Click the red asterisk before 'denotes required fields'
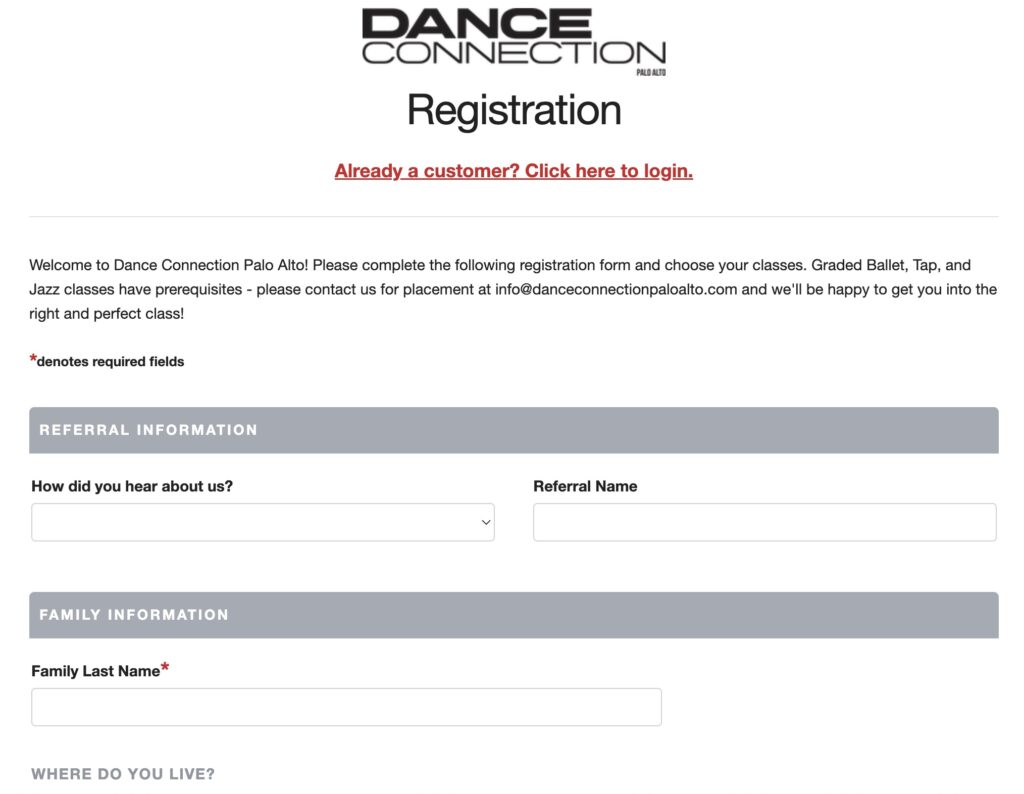Screen dimensions: 1024x794 coord(33,358)
